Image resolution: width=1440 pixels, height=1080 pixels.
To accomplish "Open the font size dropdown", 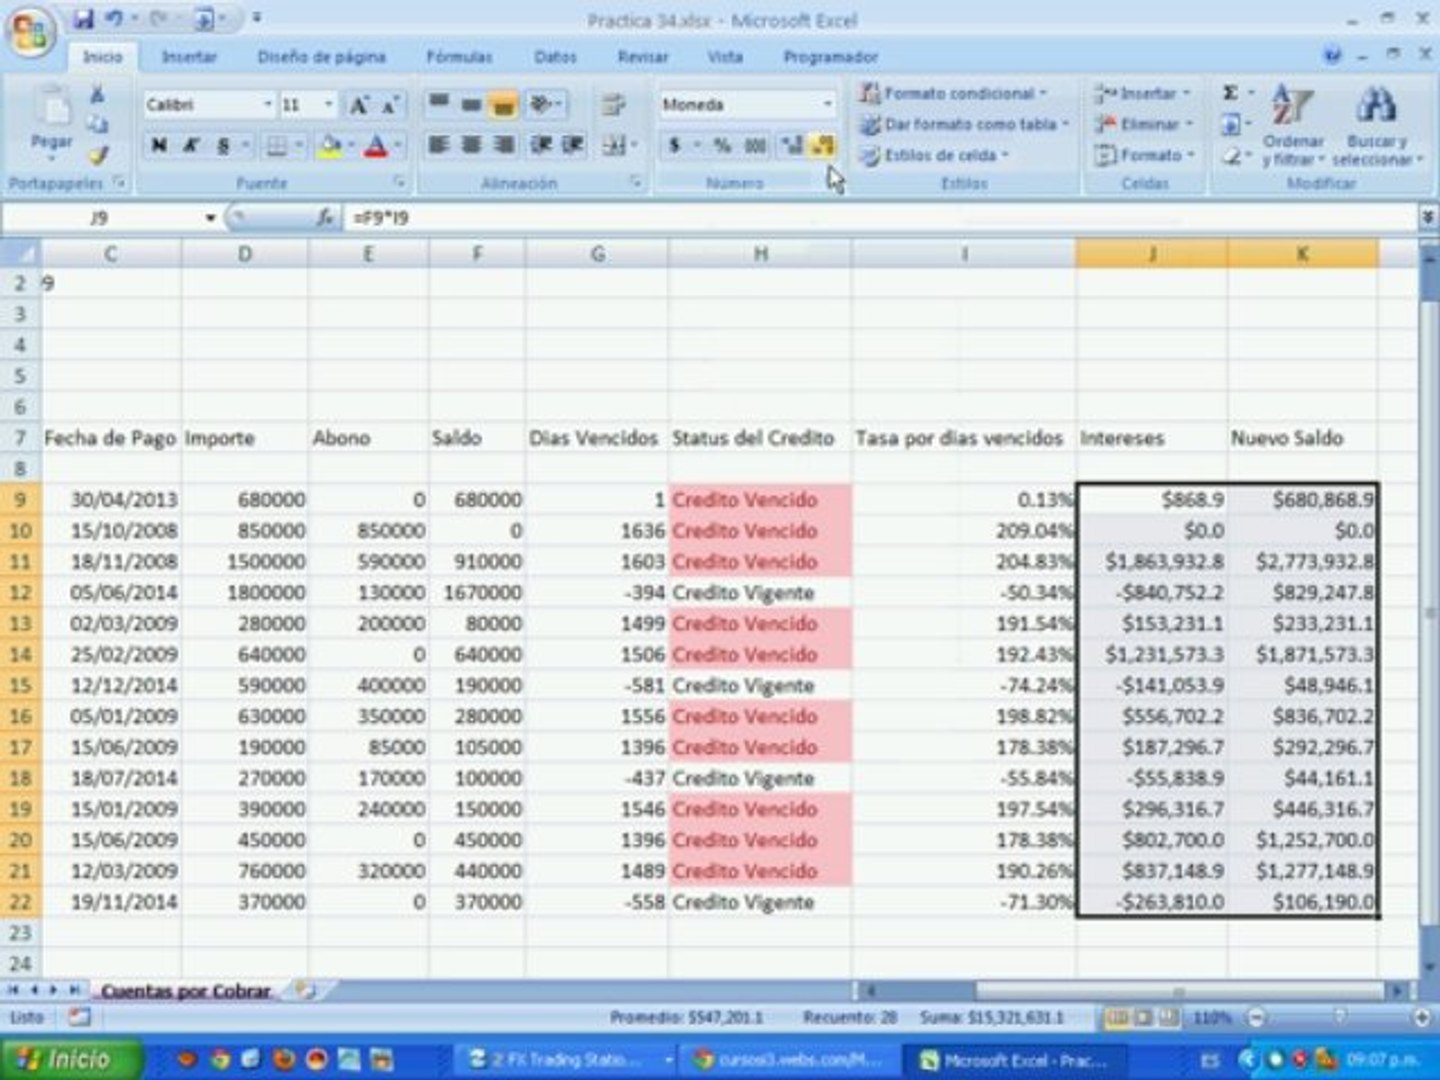I will point(328,105).
